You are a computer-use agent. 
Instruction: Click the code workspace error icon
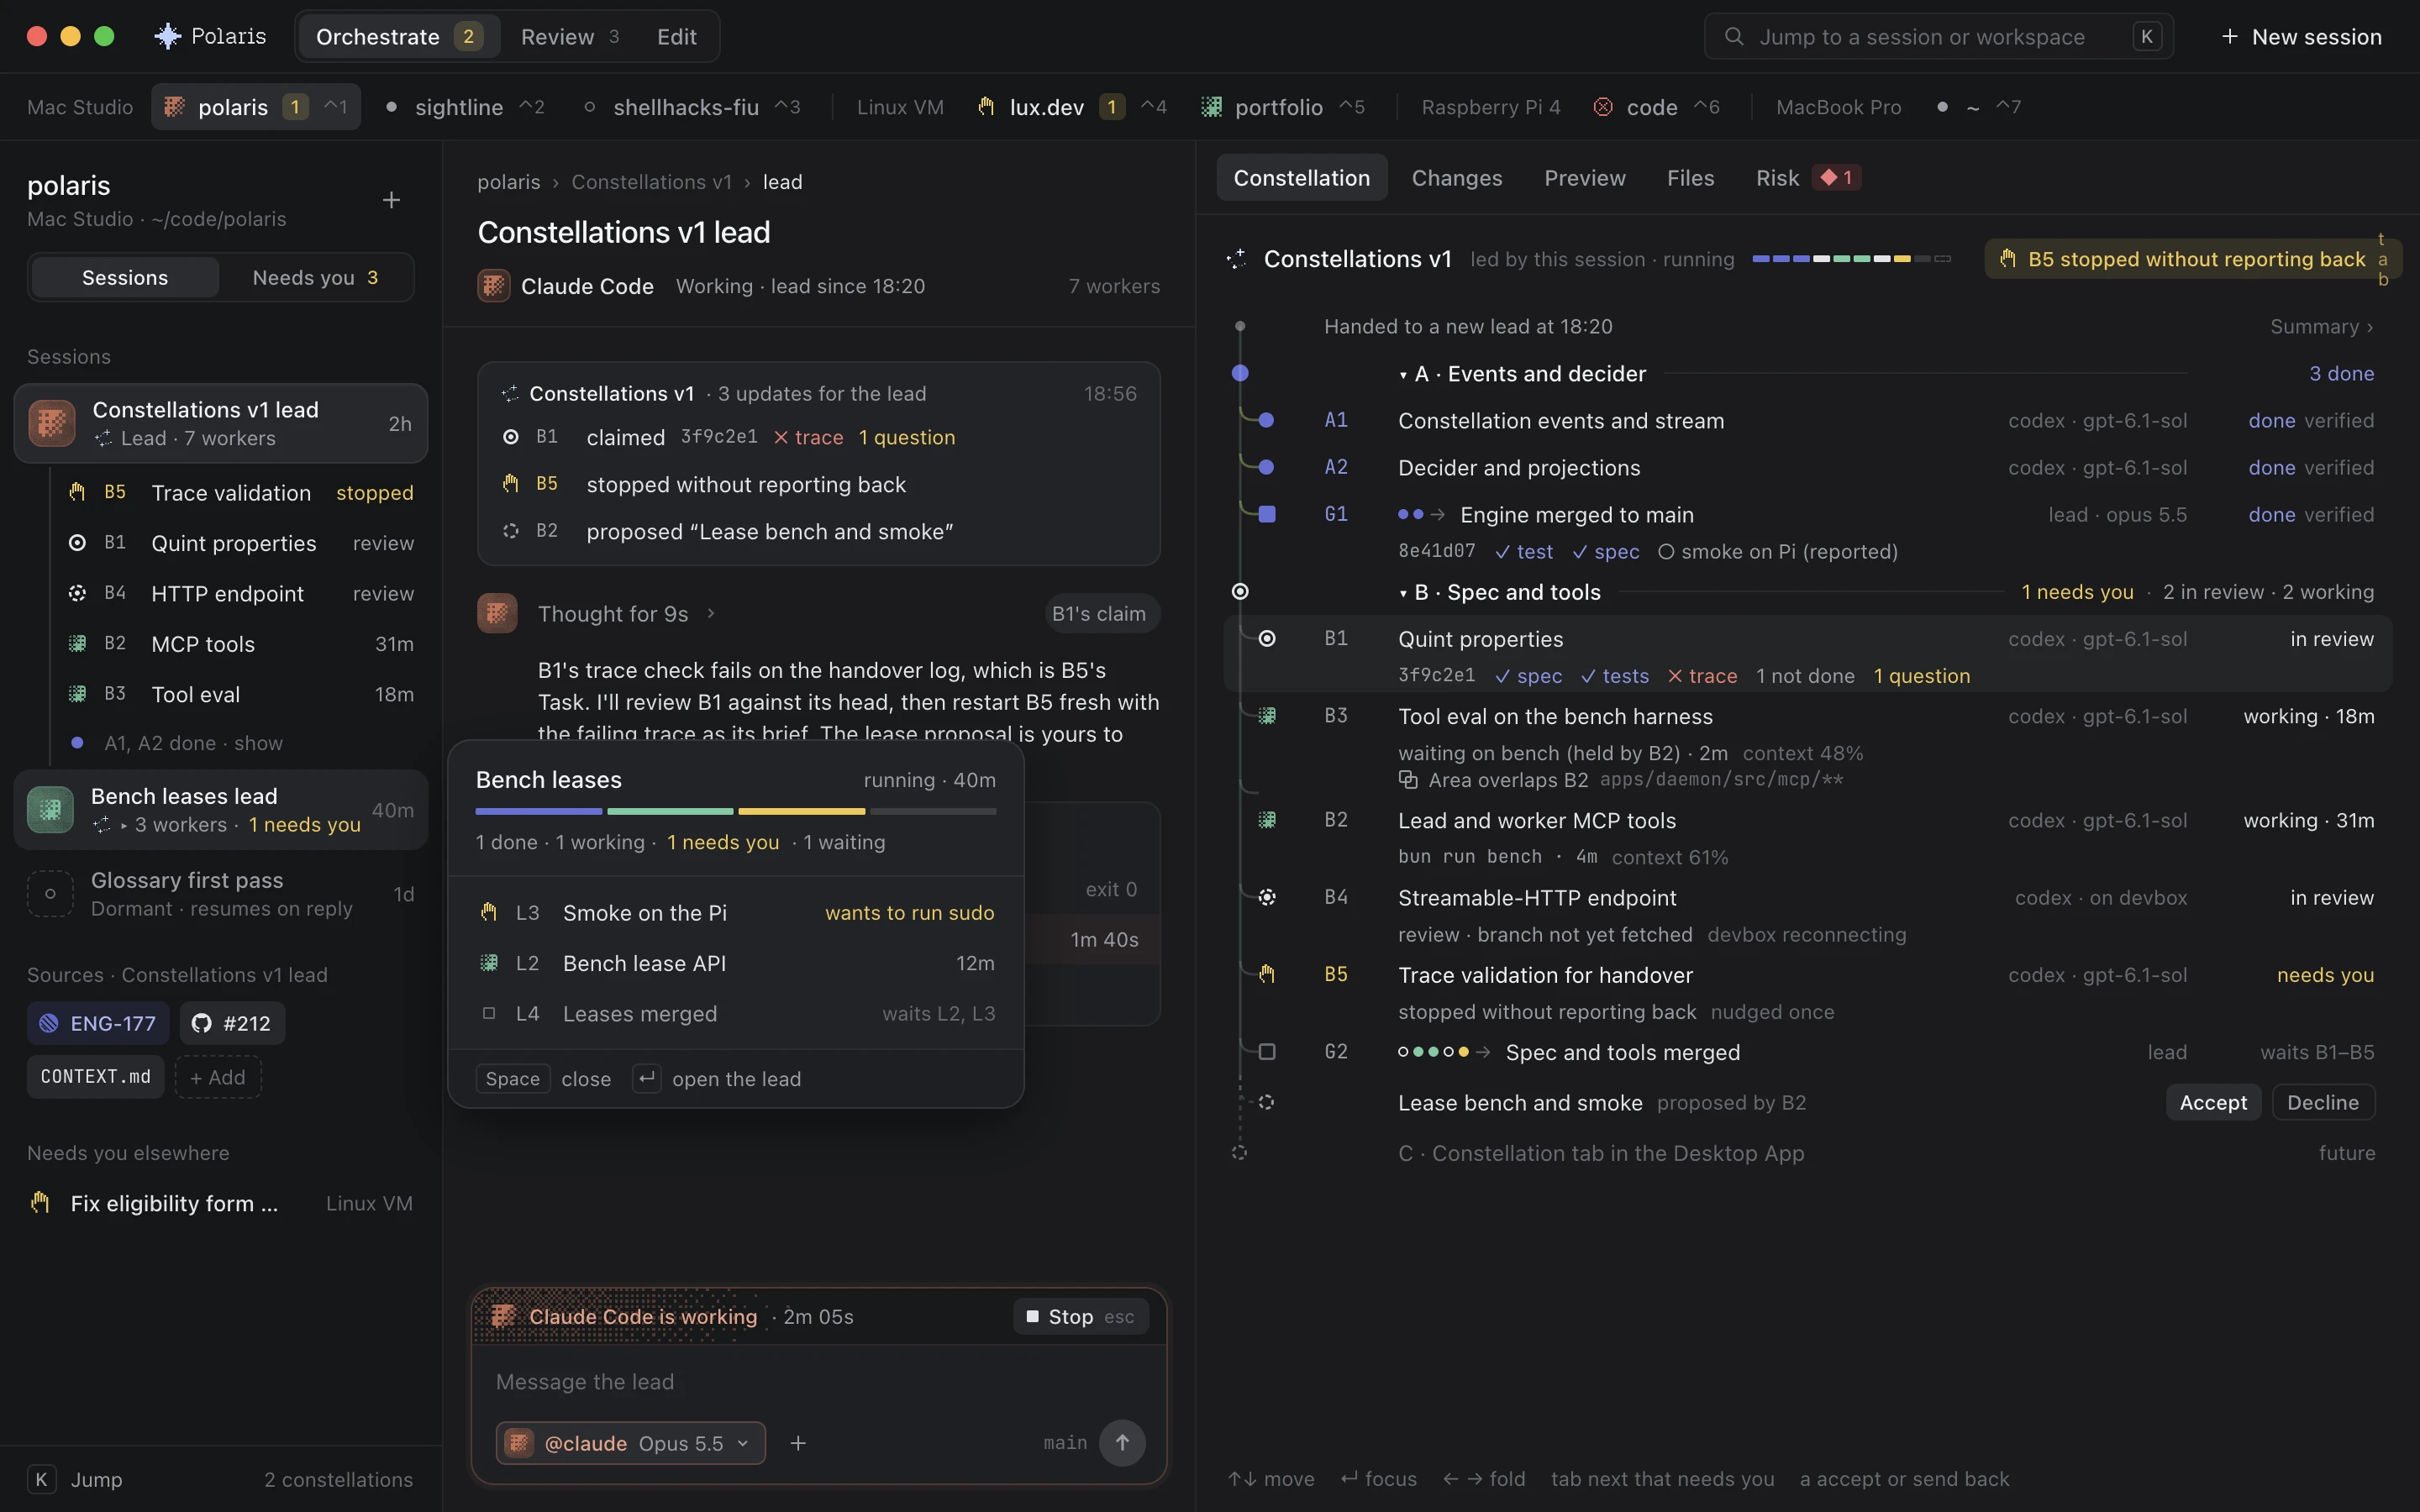(x=1602, y=107)
